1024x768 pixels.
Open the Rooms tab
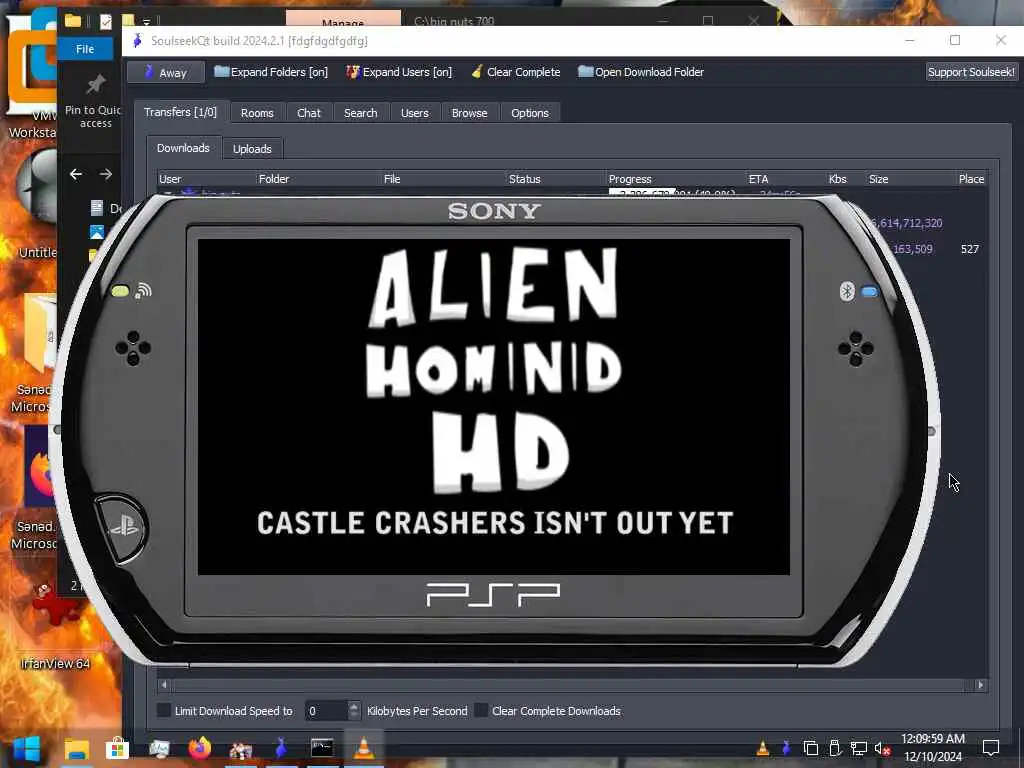[x=257, y=113]
